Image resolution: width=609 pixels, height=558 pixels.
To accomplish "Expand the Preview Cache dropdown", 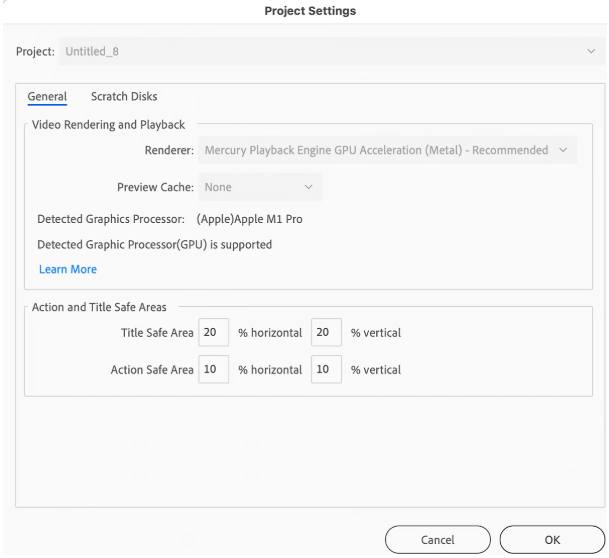I will (258, 187).
